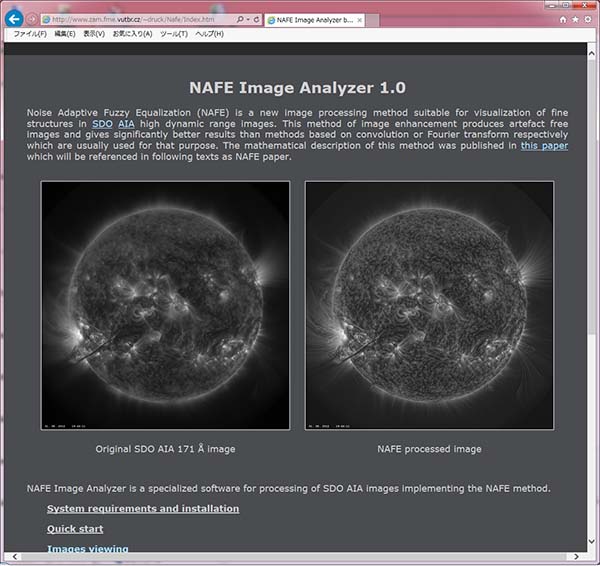Open the ファイル(F) menu

(30, 34)
